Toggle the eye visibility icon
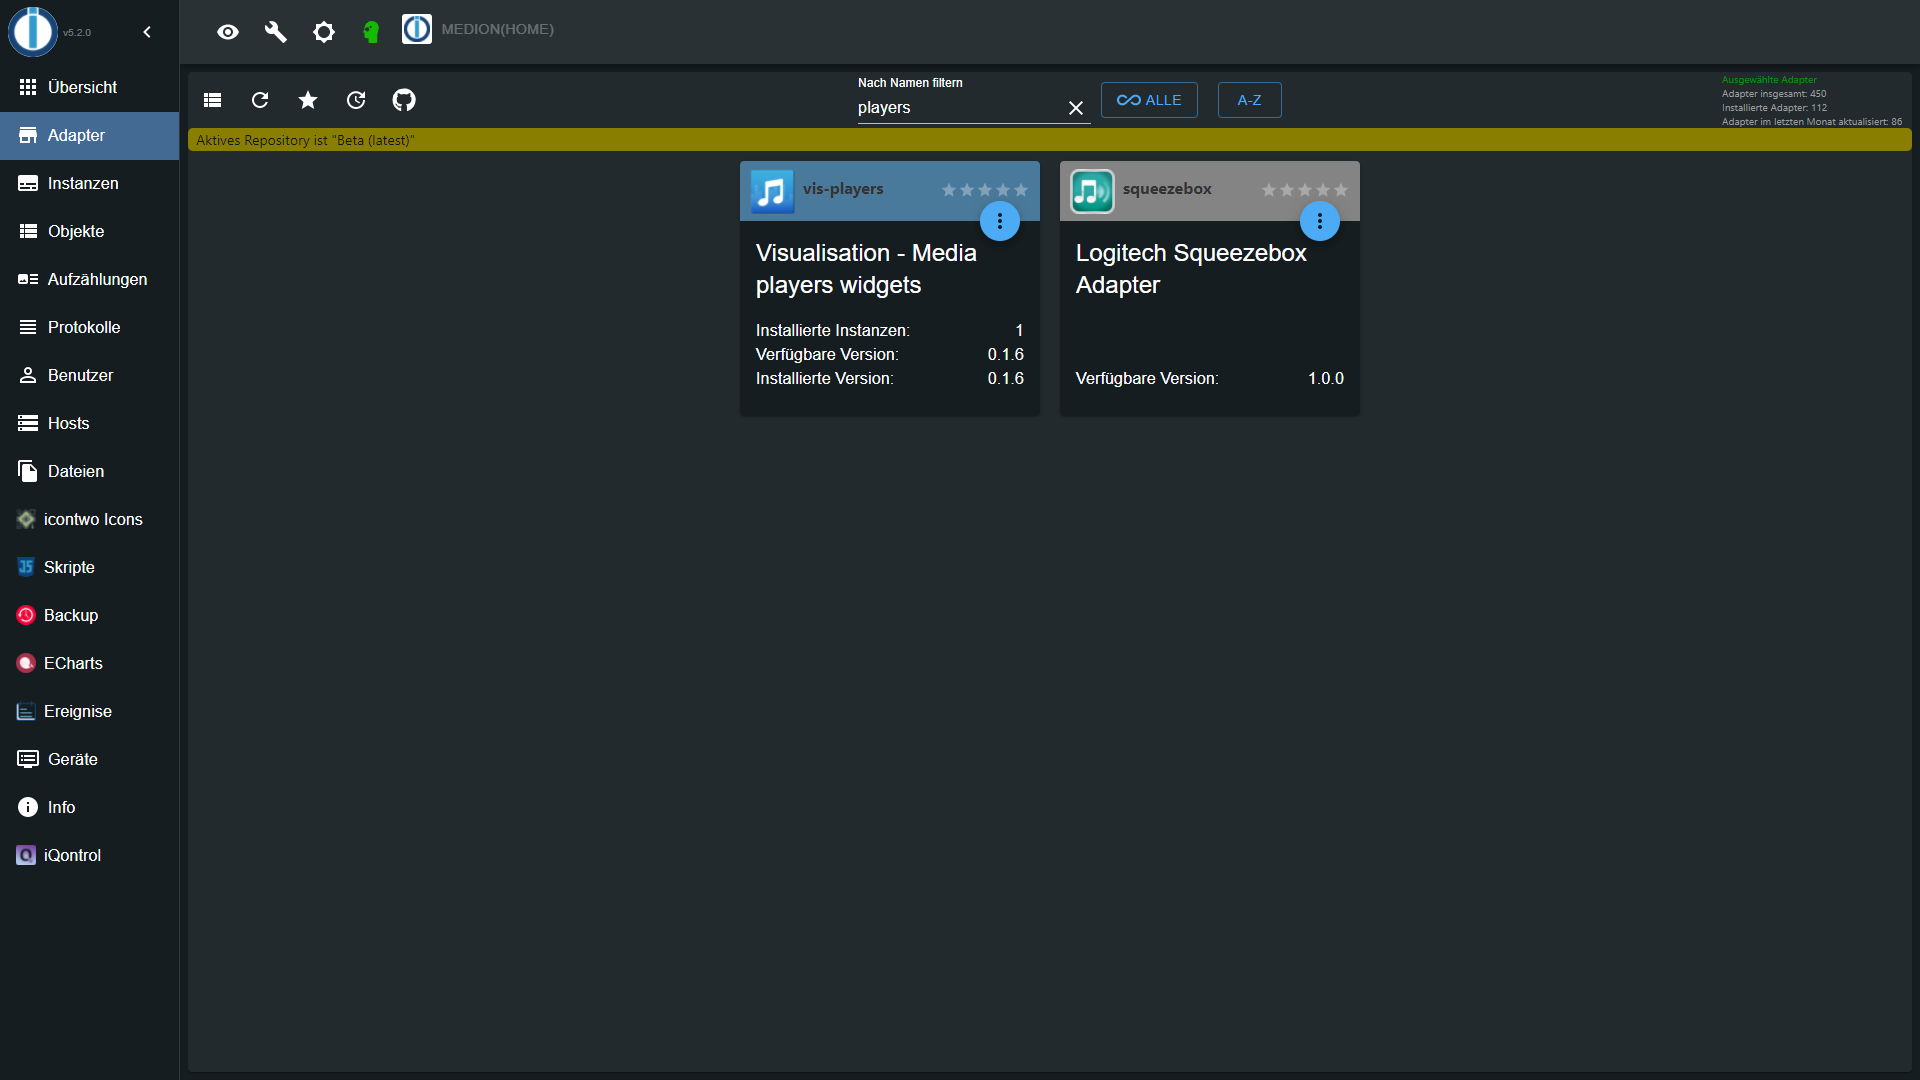 click(228, 32)
